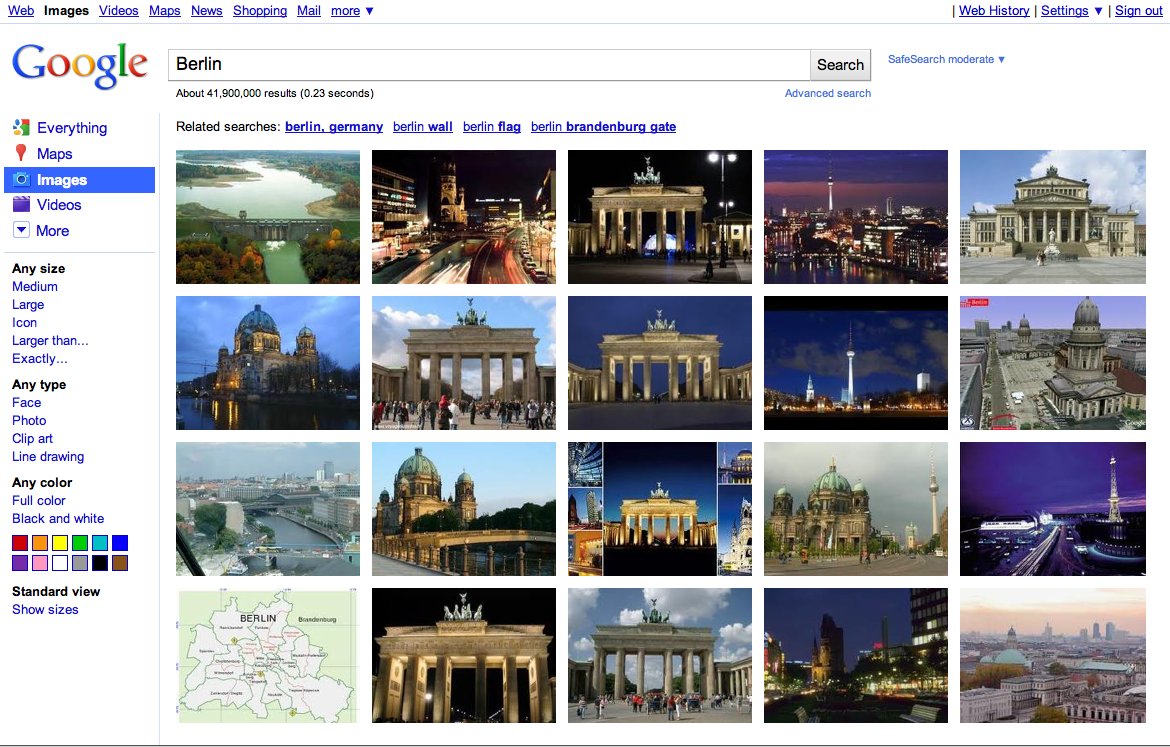Open the "more" dropdown in top navigation
This screenshot has width=1170, height=747.
[x=344, y=11]
